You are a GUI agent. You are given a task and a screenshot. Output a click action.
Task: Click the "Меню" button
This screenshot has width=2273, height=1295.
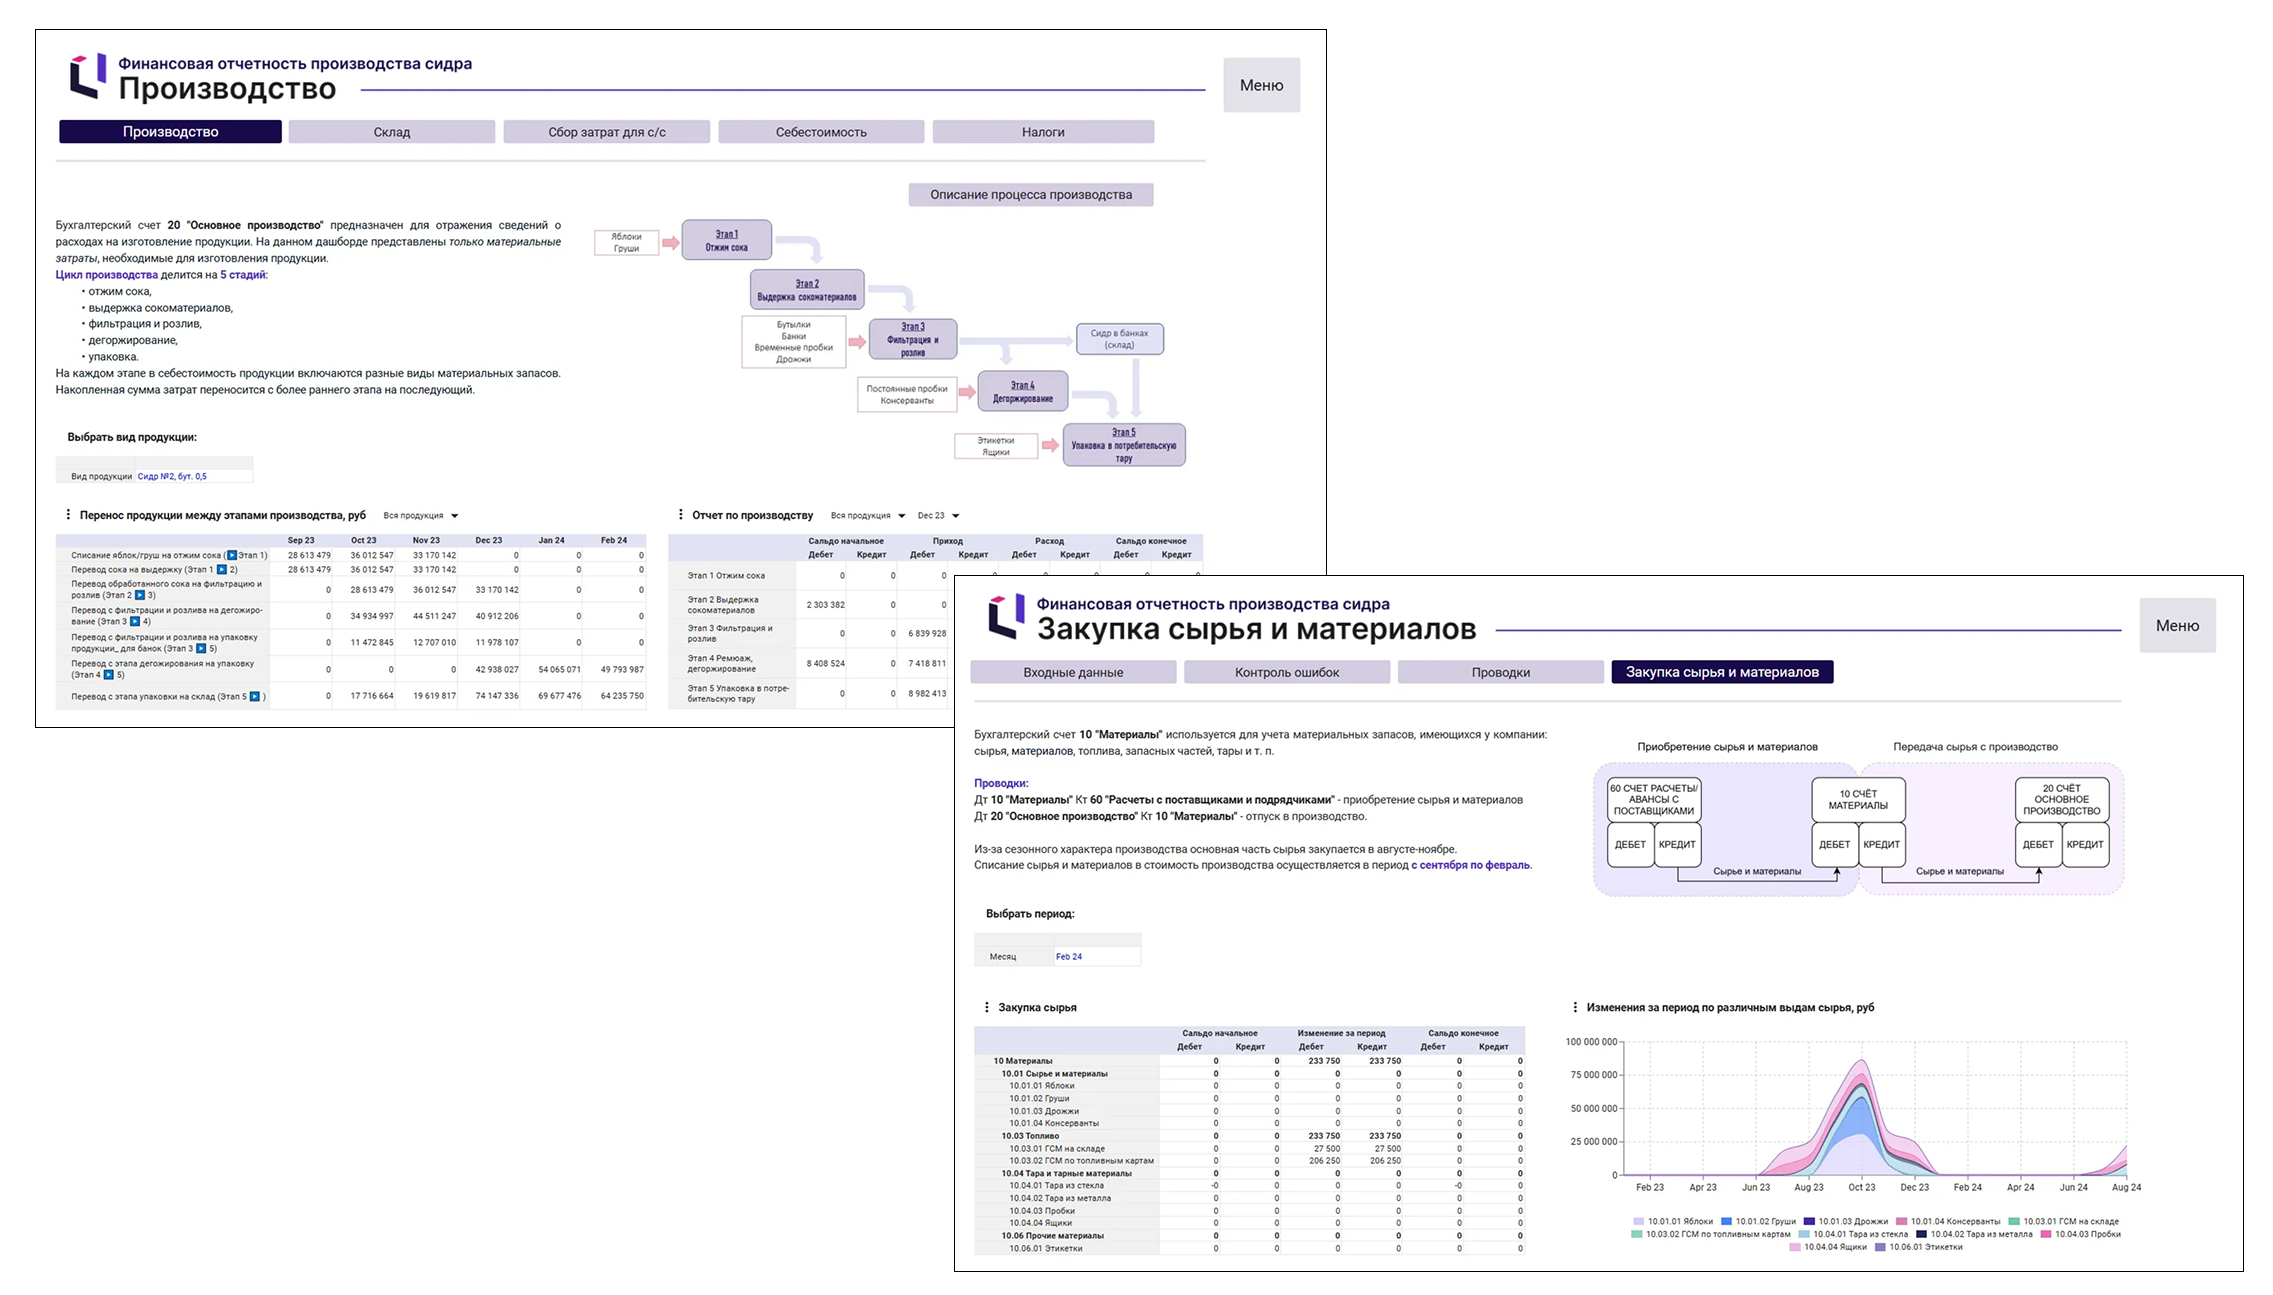pyautogui.click(x=1261, y=85)
